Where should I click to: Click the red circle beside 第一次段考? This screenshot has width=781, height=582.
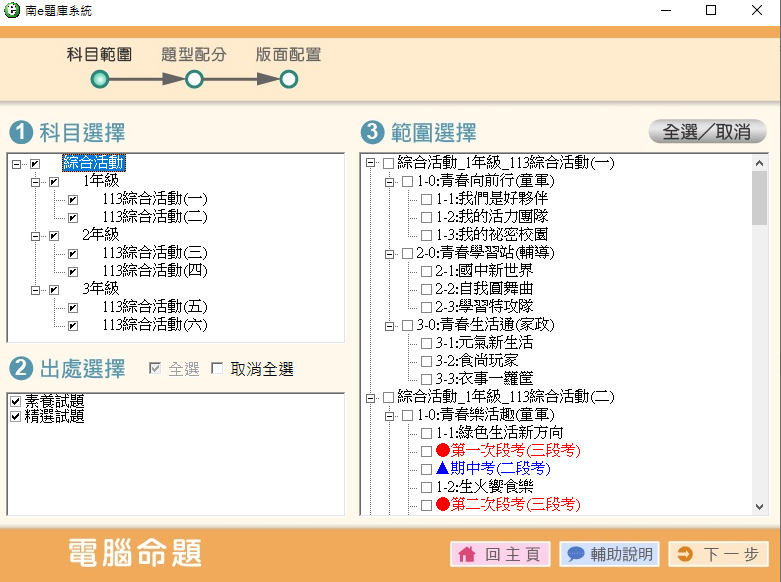point(443,451)
